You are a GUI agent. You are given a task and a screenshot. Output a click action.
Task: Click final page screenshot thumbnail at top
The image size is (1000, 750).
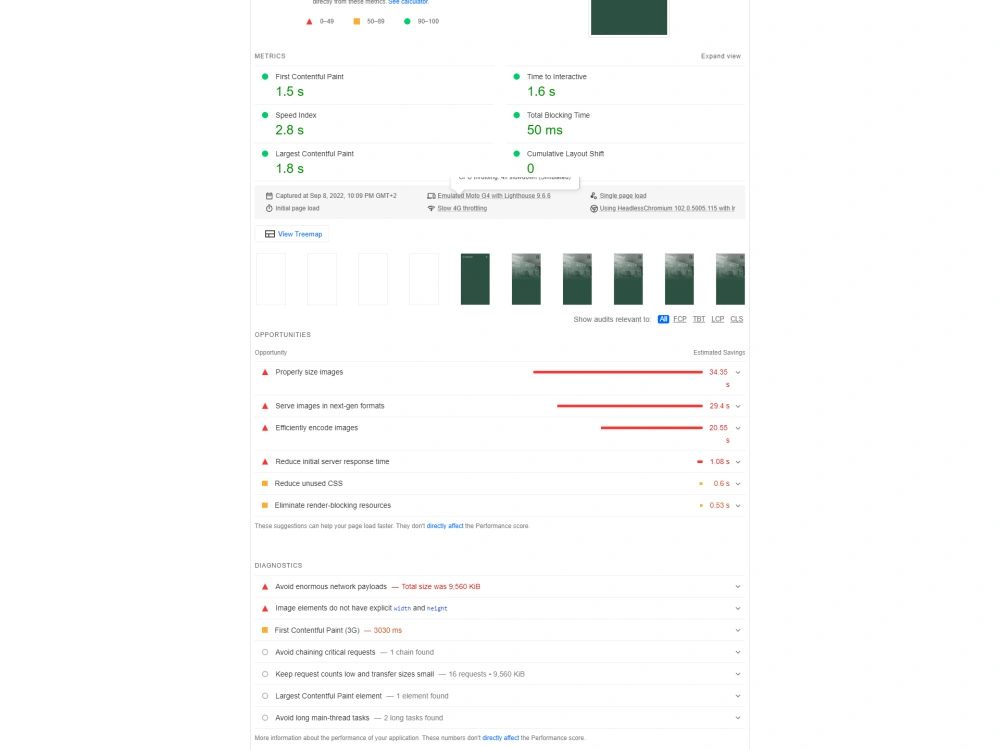pyautogui.click(x=629, y=17)
